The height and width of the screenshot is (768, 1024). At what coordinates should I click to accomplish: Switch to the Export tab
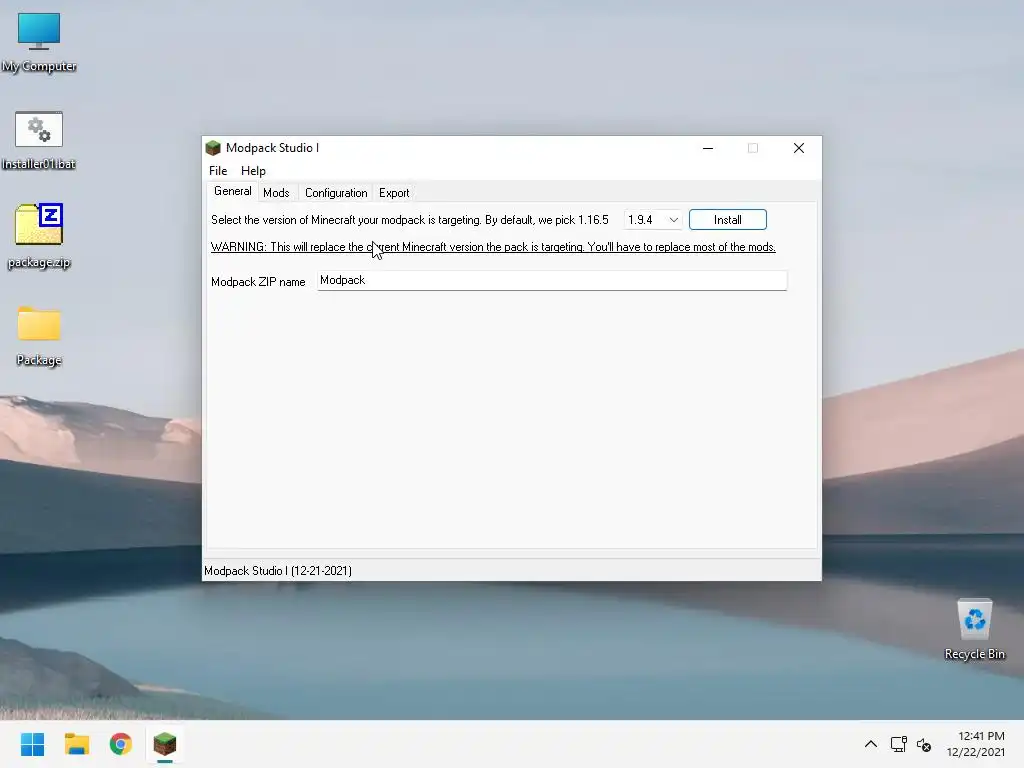(394, 193)
